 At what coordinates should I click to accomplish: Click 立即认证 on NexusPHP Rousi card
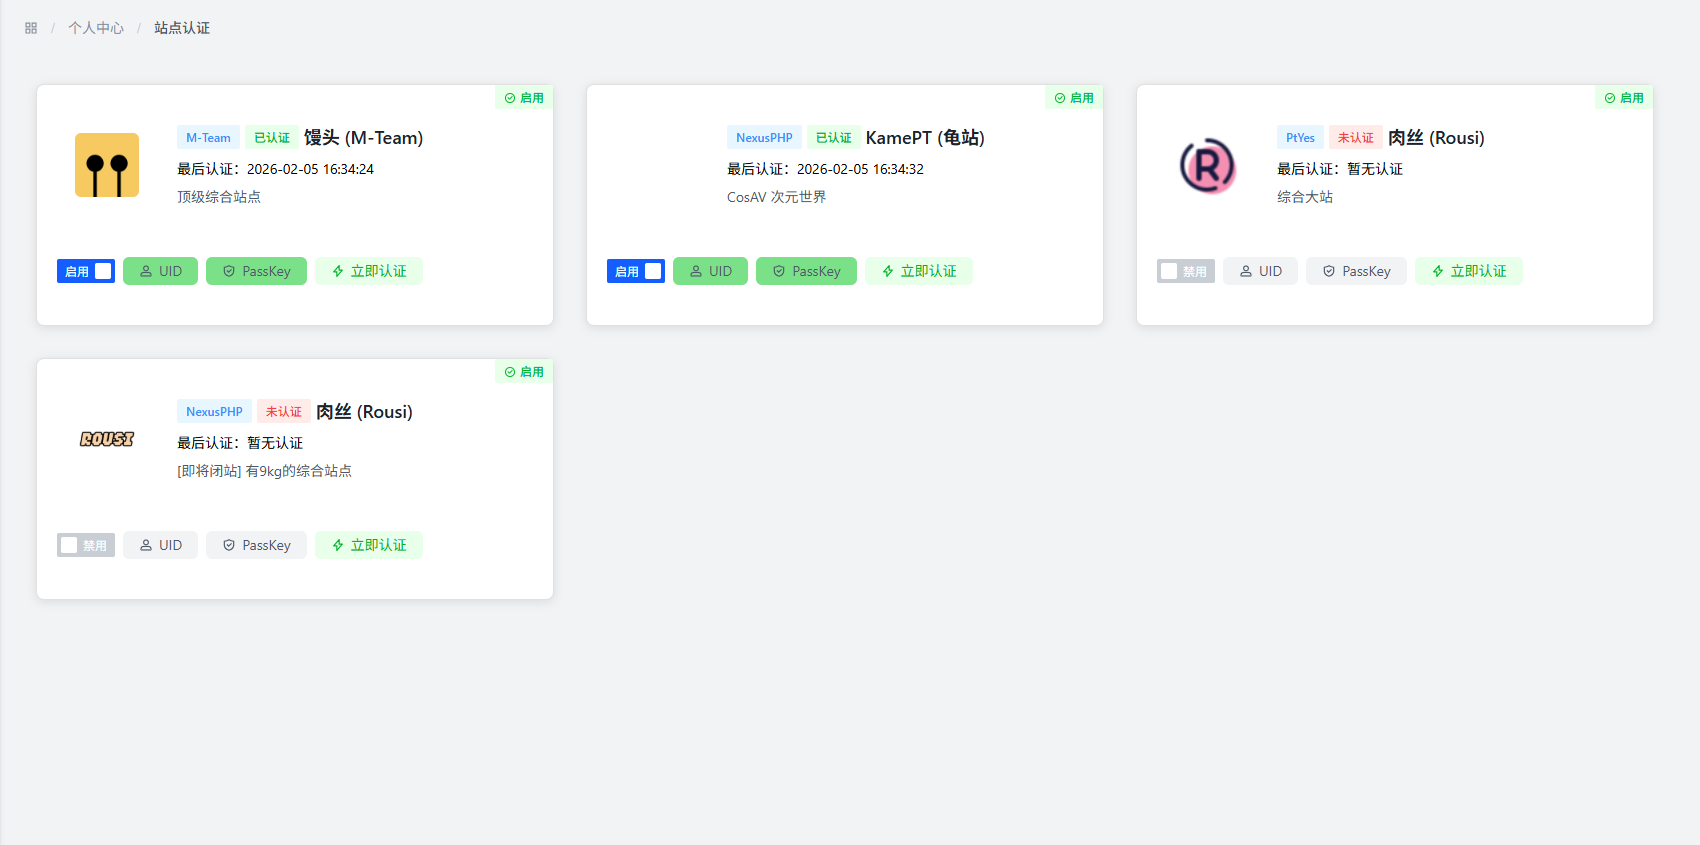point(369,545)
